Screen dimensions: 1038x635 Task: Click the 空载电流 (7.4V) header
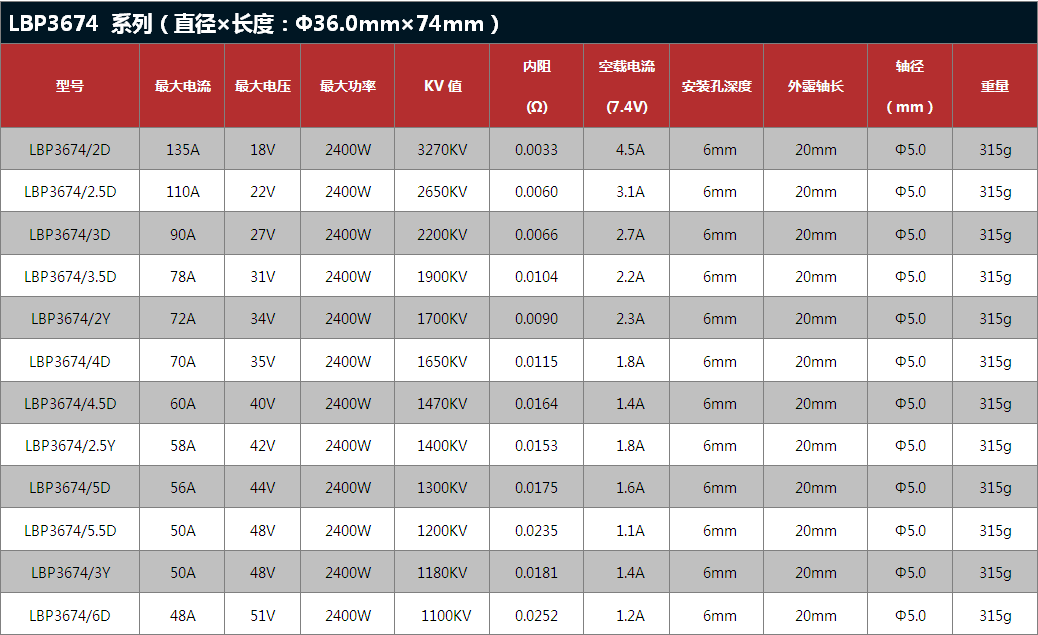(x=626, y=86)
